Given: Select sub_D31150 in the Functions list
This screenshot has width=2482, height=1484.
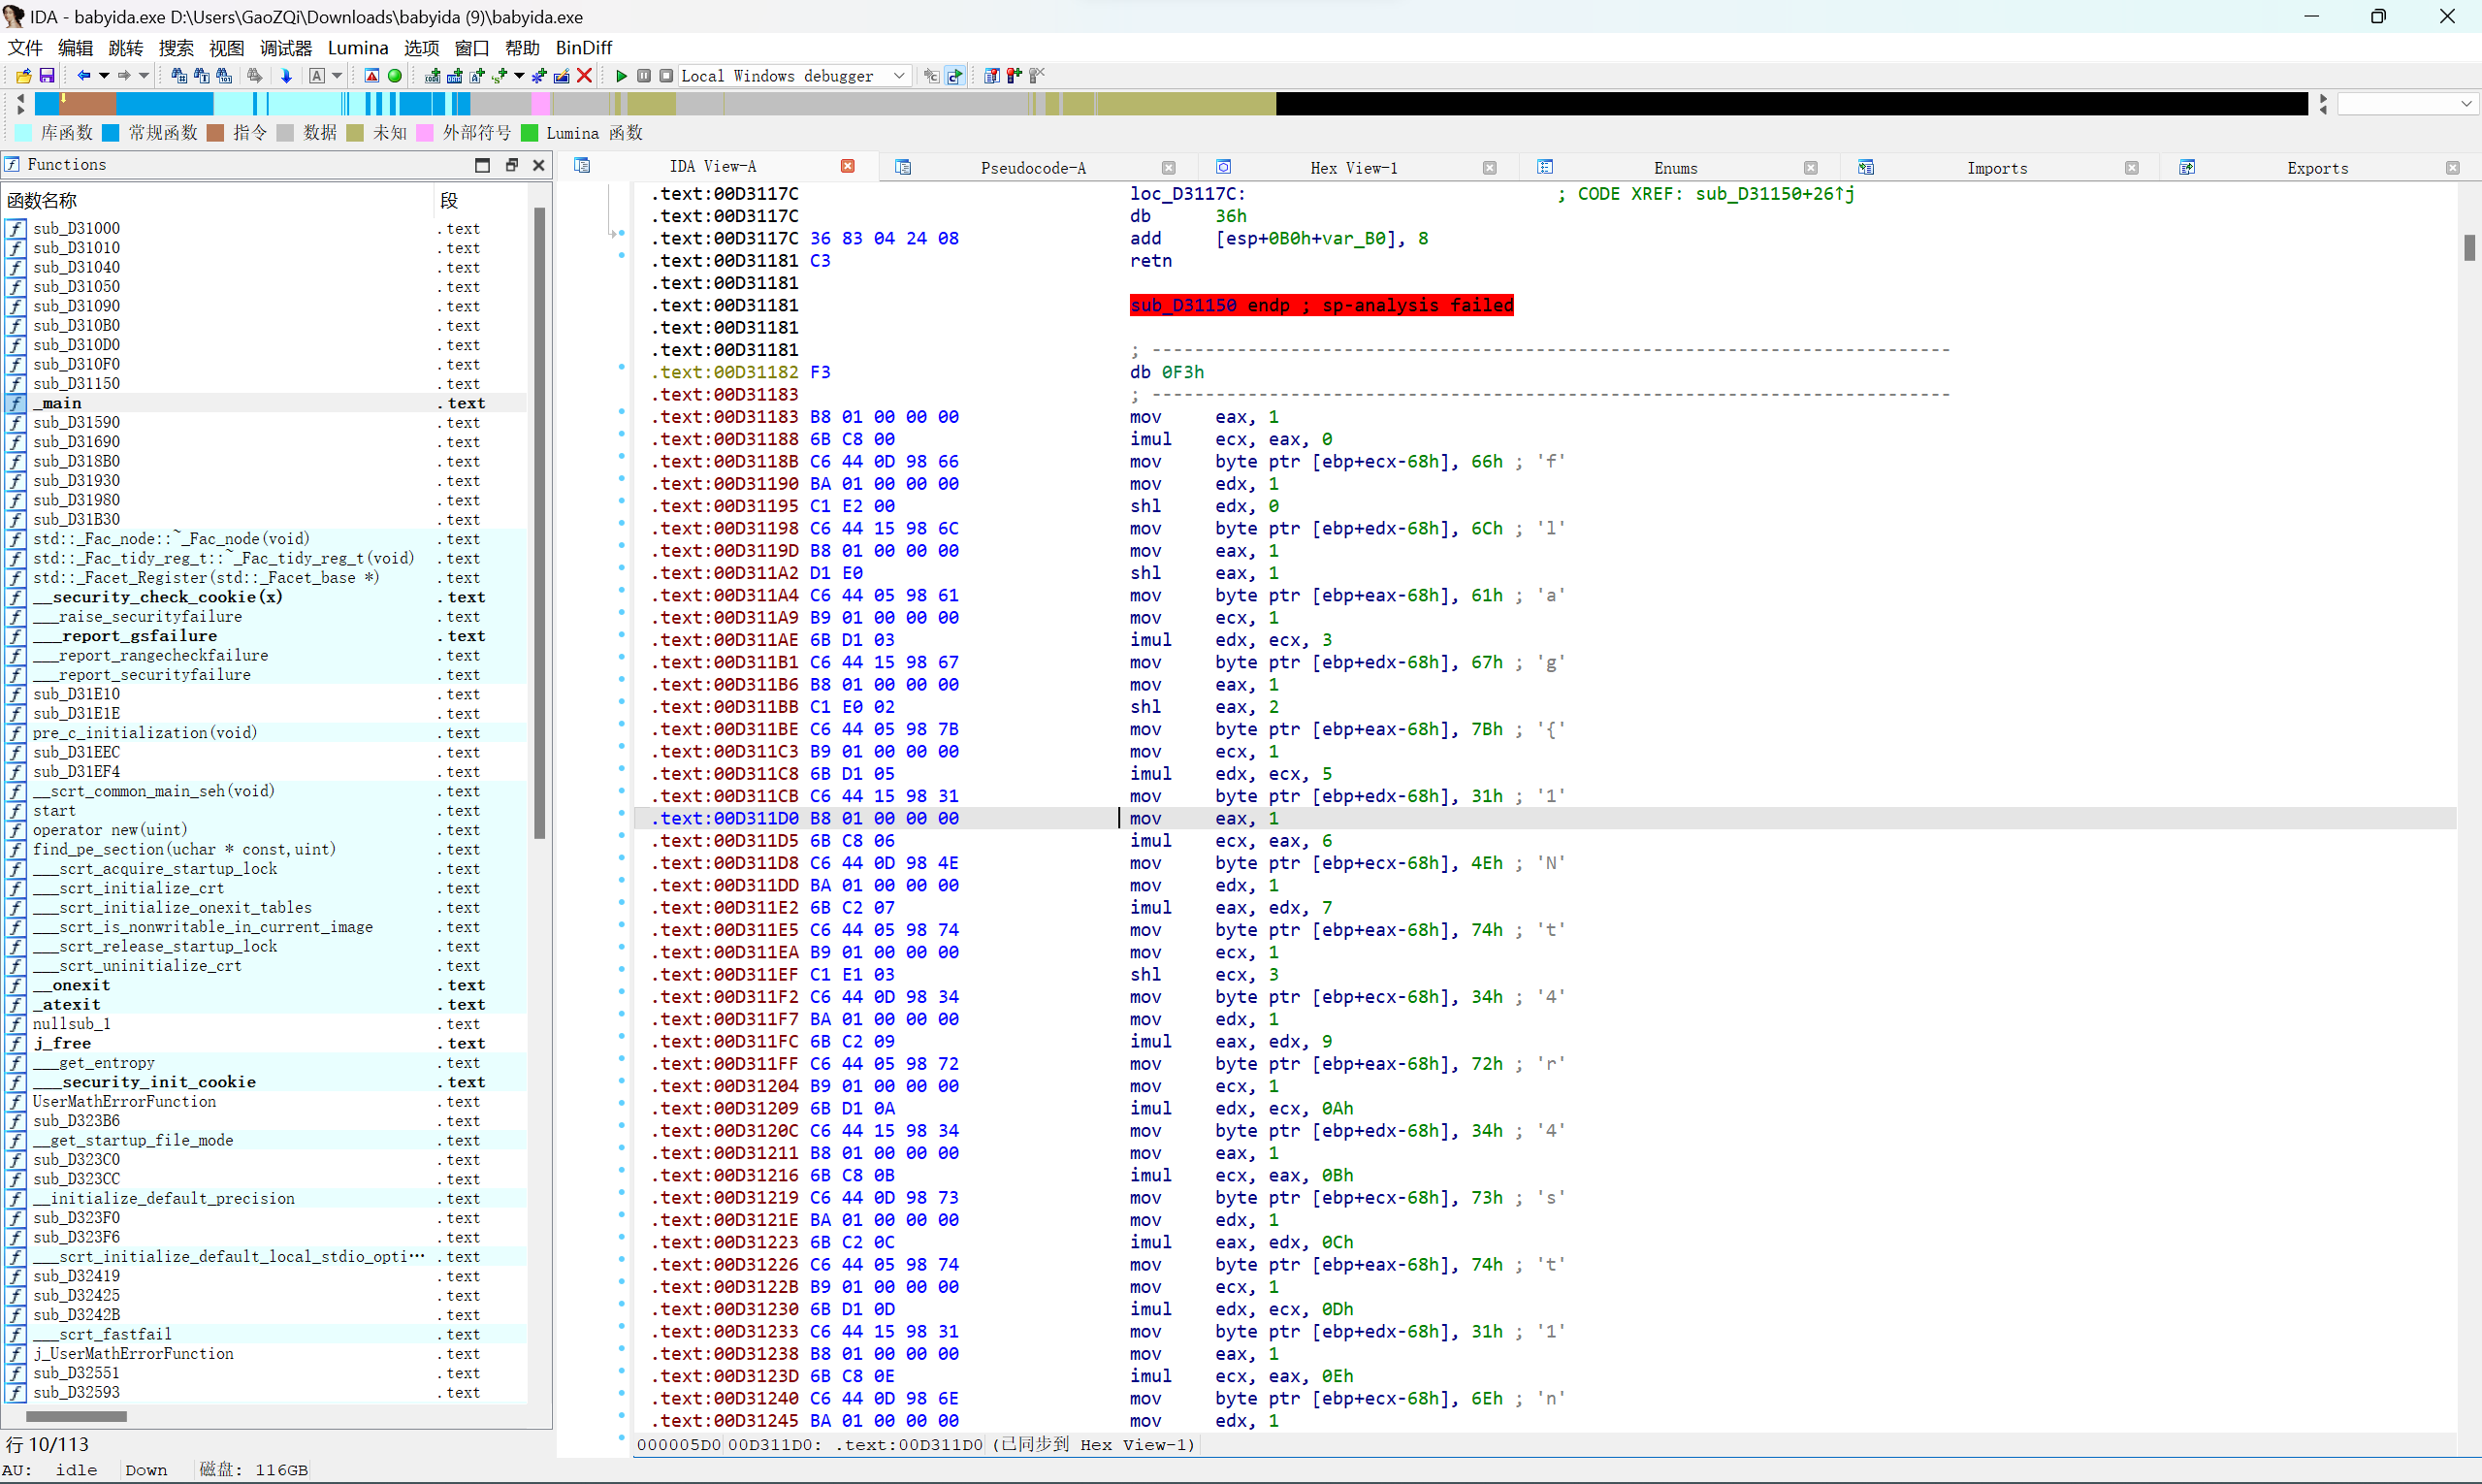Looking at the screenshot, I should pos(265,384).
